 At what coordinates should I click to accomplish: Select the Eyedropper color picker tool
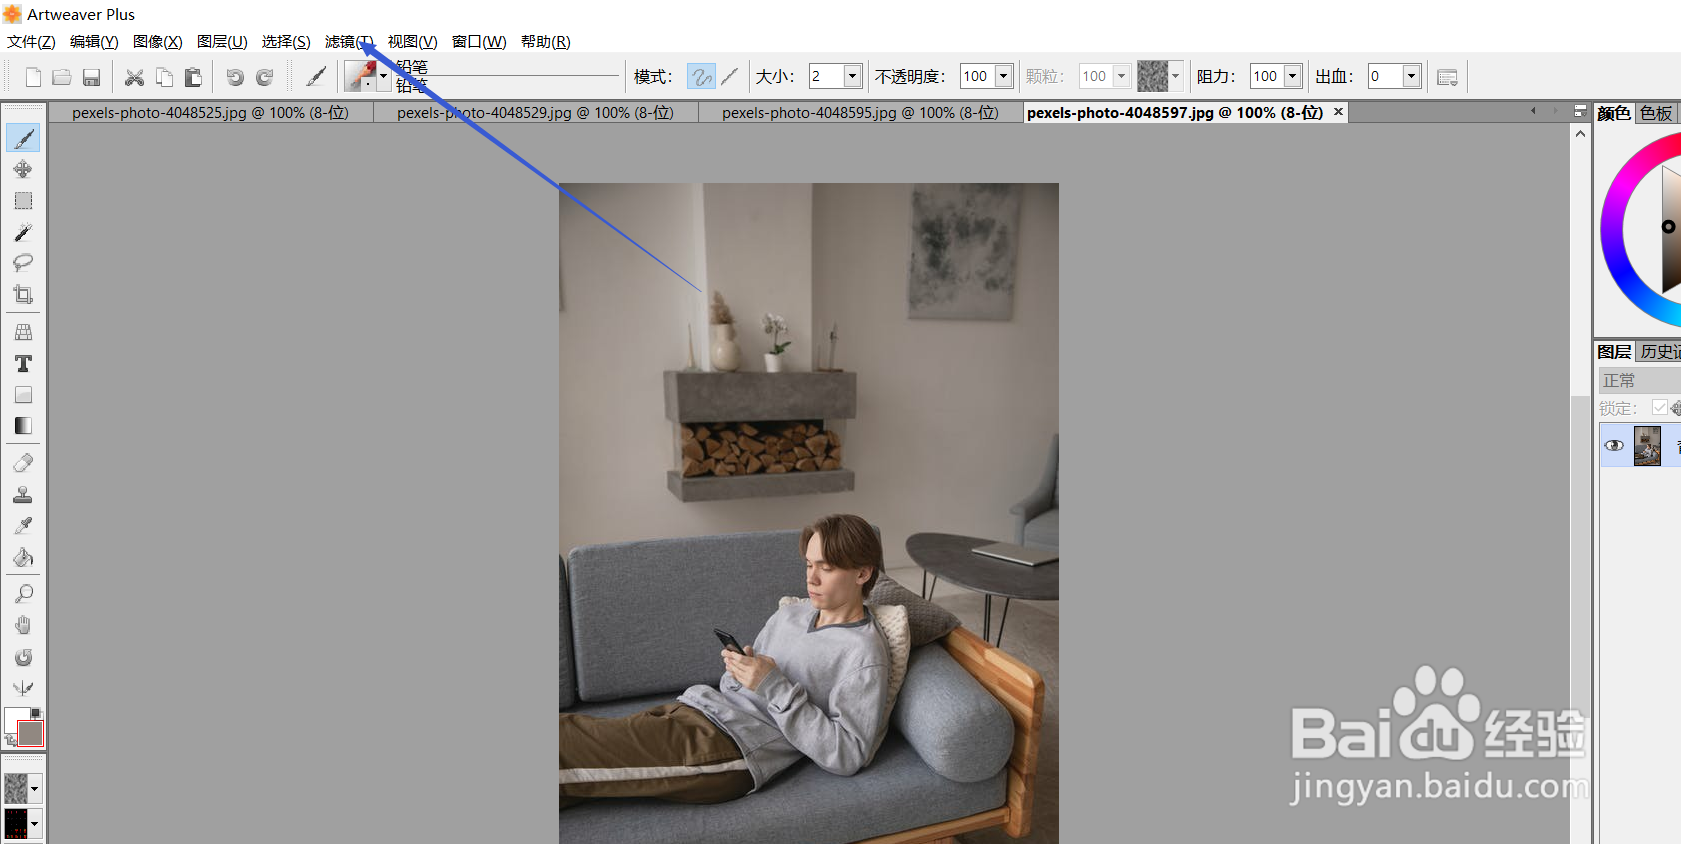[x=23, y=526]
